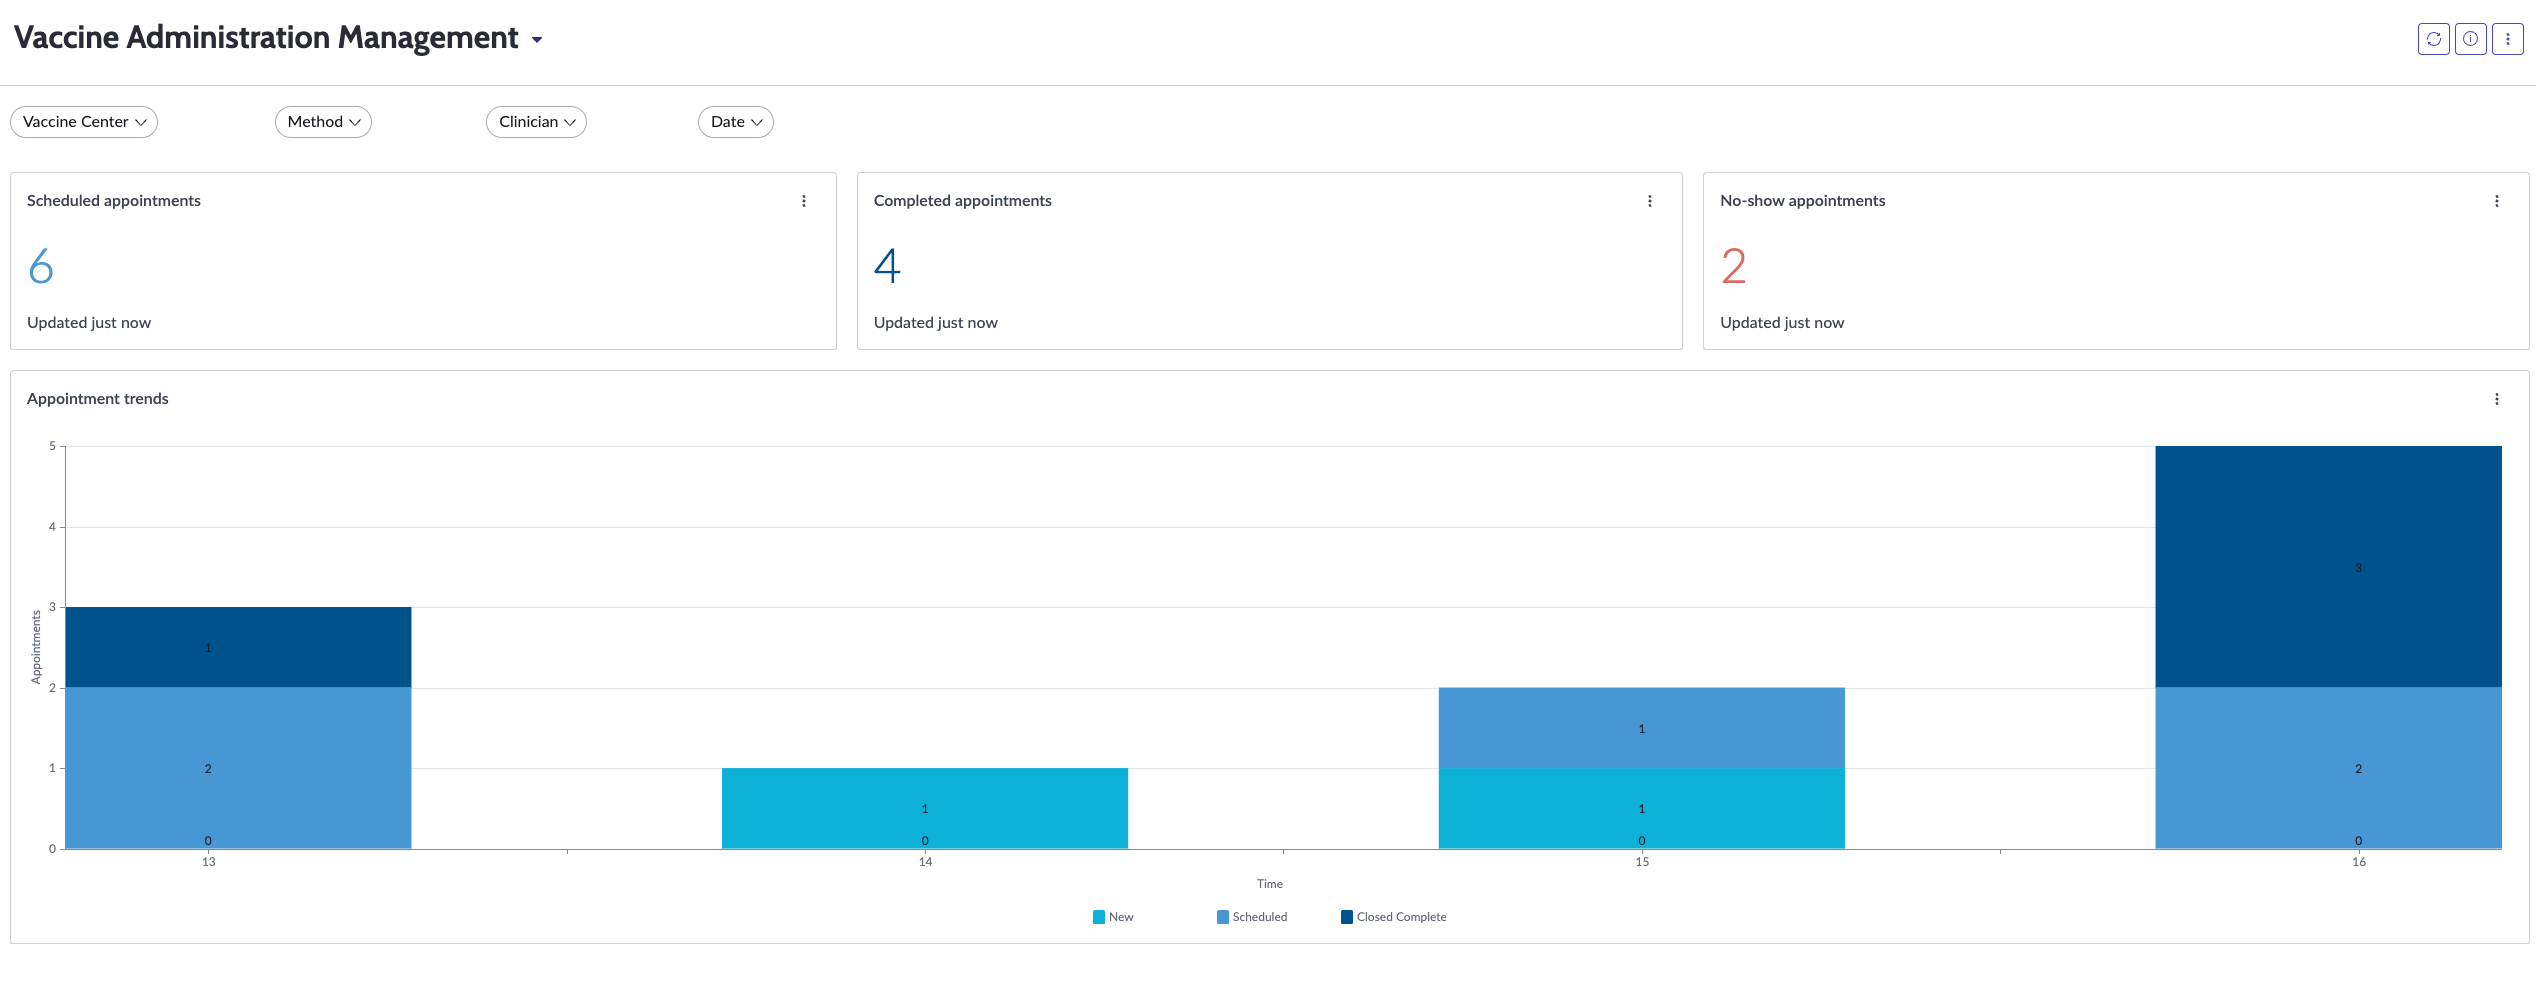Click the Completed appointments card title
The height and width of the screenshot is (981, 2536).
963,201
